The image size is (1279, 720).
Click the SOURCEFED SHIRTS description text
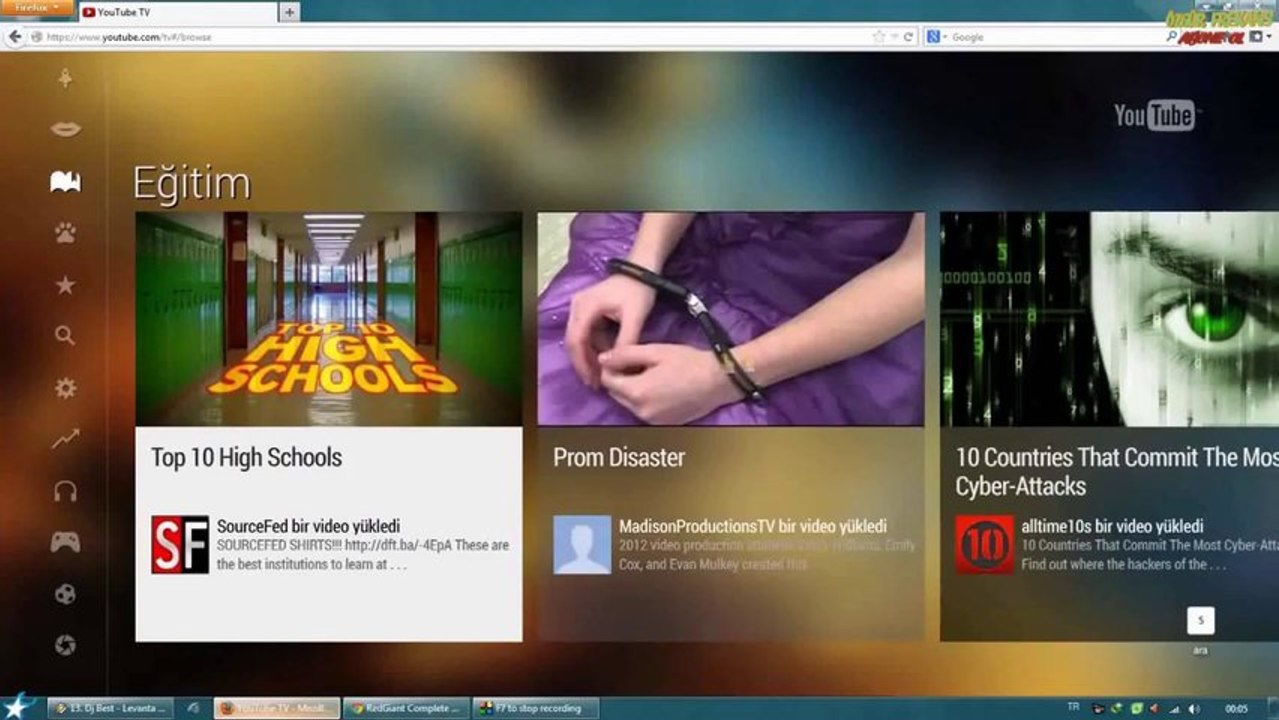[x=363, y=555]
